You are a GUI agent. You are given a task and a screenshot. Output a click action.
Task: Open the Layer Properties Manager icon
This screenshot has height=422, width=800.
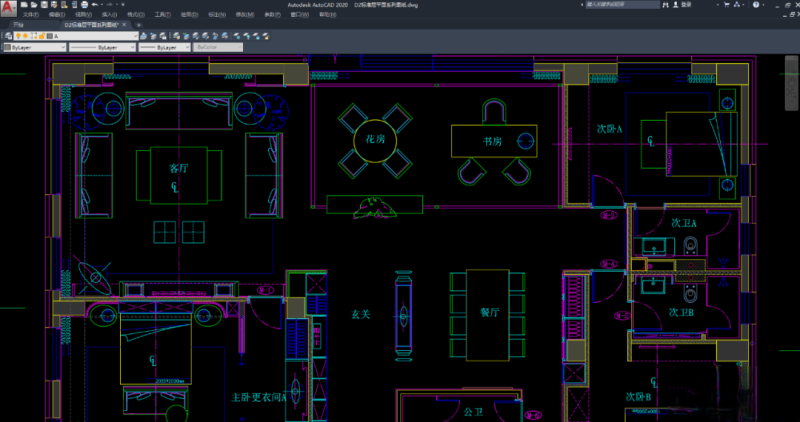pyautogui.click(x=7, y=35)
